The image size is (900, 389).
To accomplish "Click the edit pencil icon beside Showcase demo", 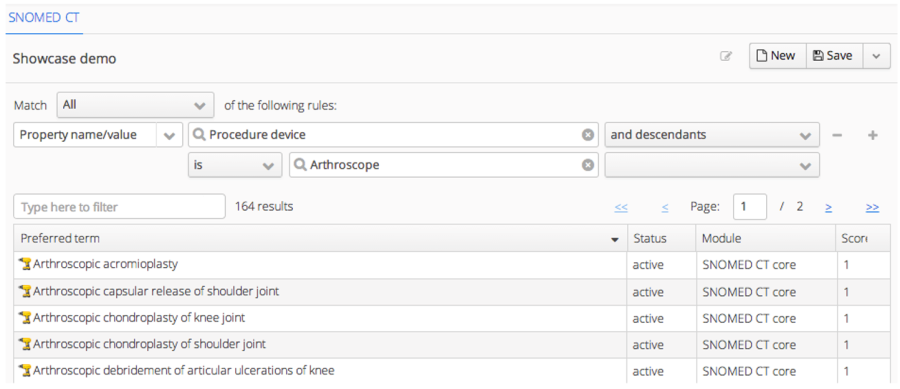I will tap(726, 56).
